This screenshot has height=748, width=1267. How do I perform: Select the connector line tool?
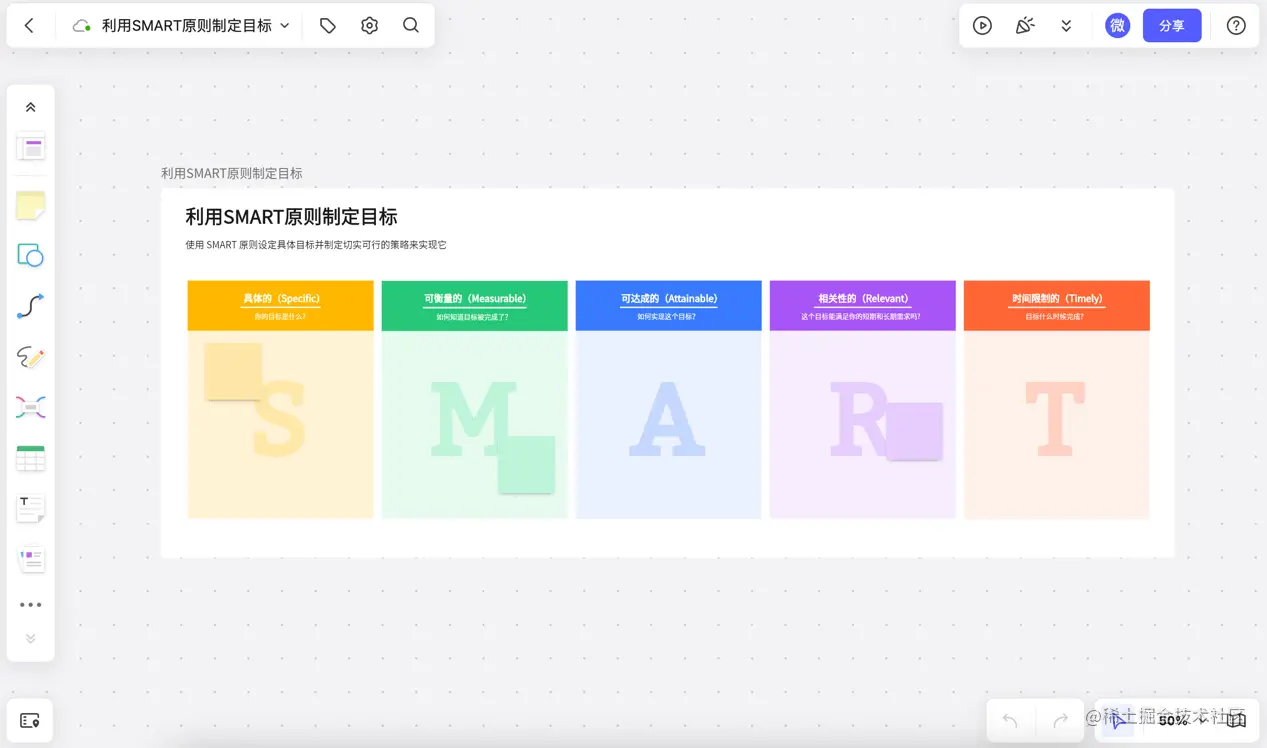31,306
